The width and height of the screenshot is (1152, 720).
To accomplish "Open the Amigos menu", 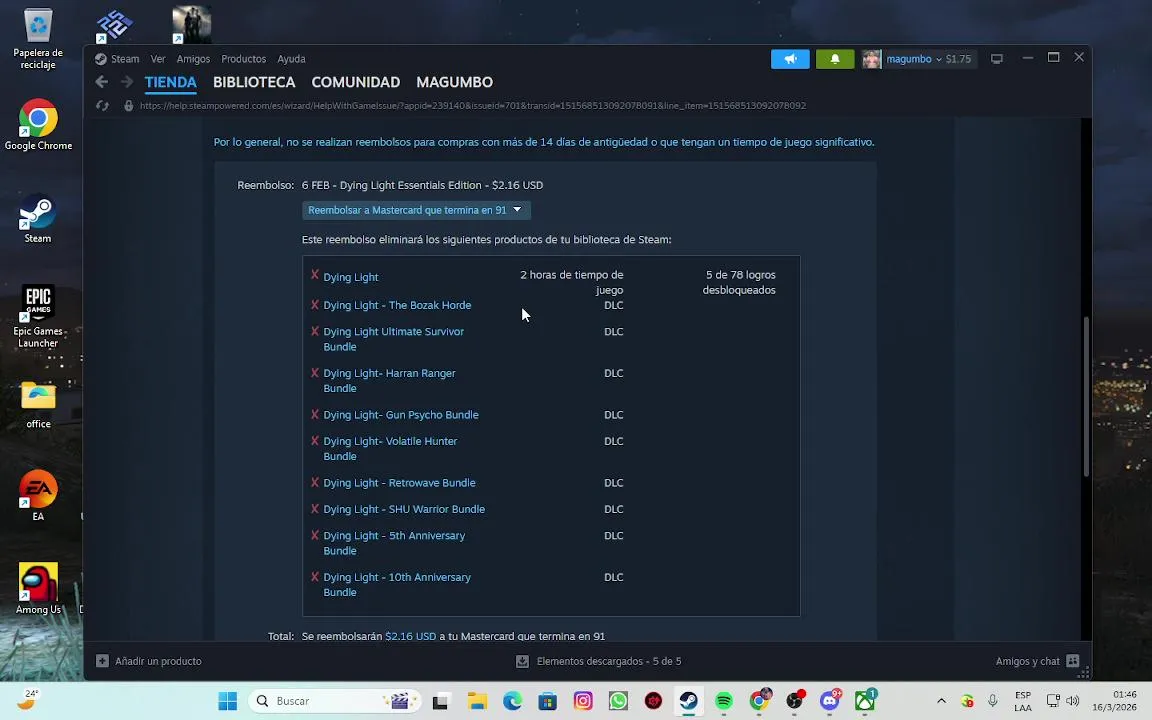I will (193, 59).
